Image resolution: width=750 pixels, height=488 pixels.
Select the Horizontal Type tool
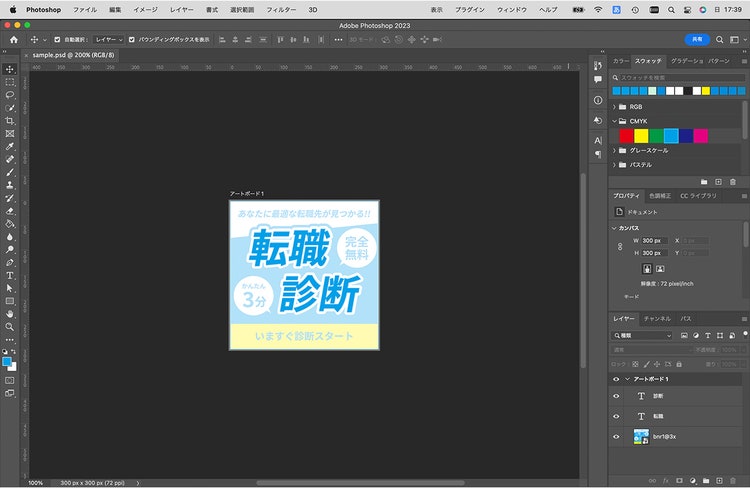click(x=10, y=276)
